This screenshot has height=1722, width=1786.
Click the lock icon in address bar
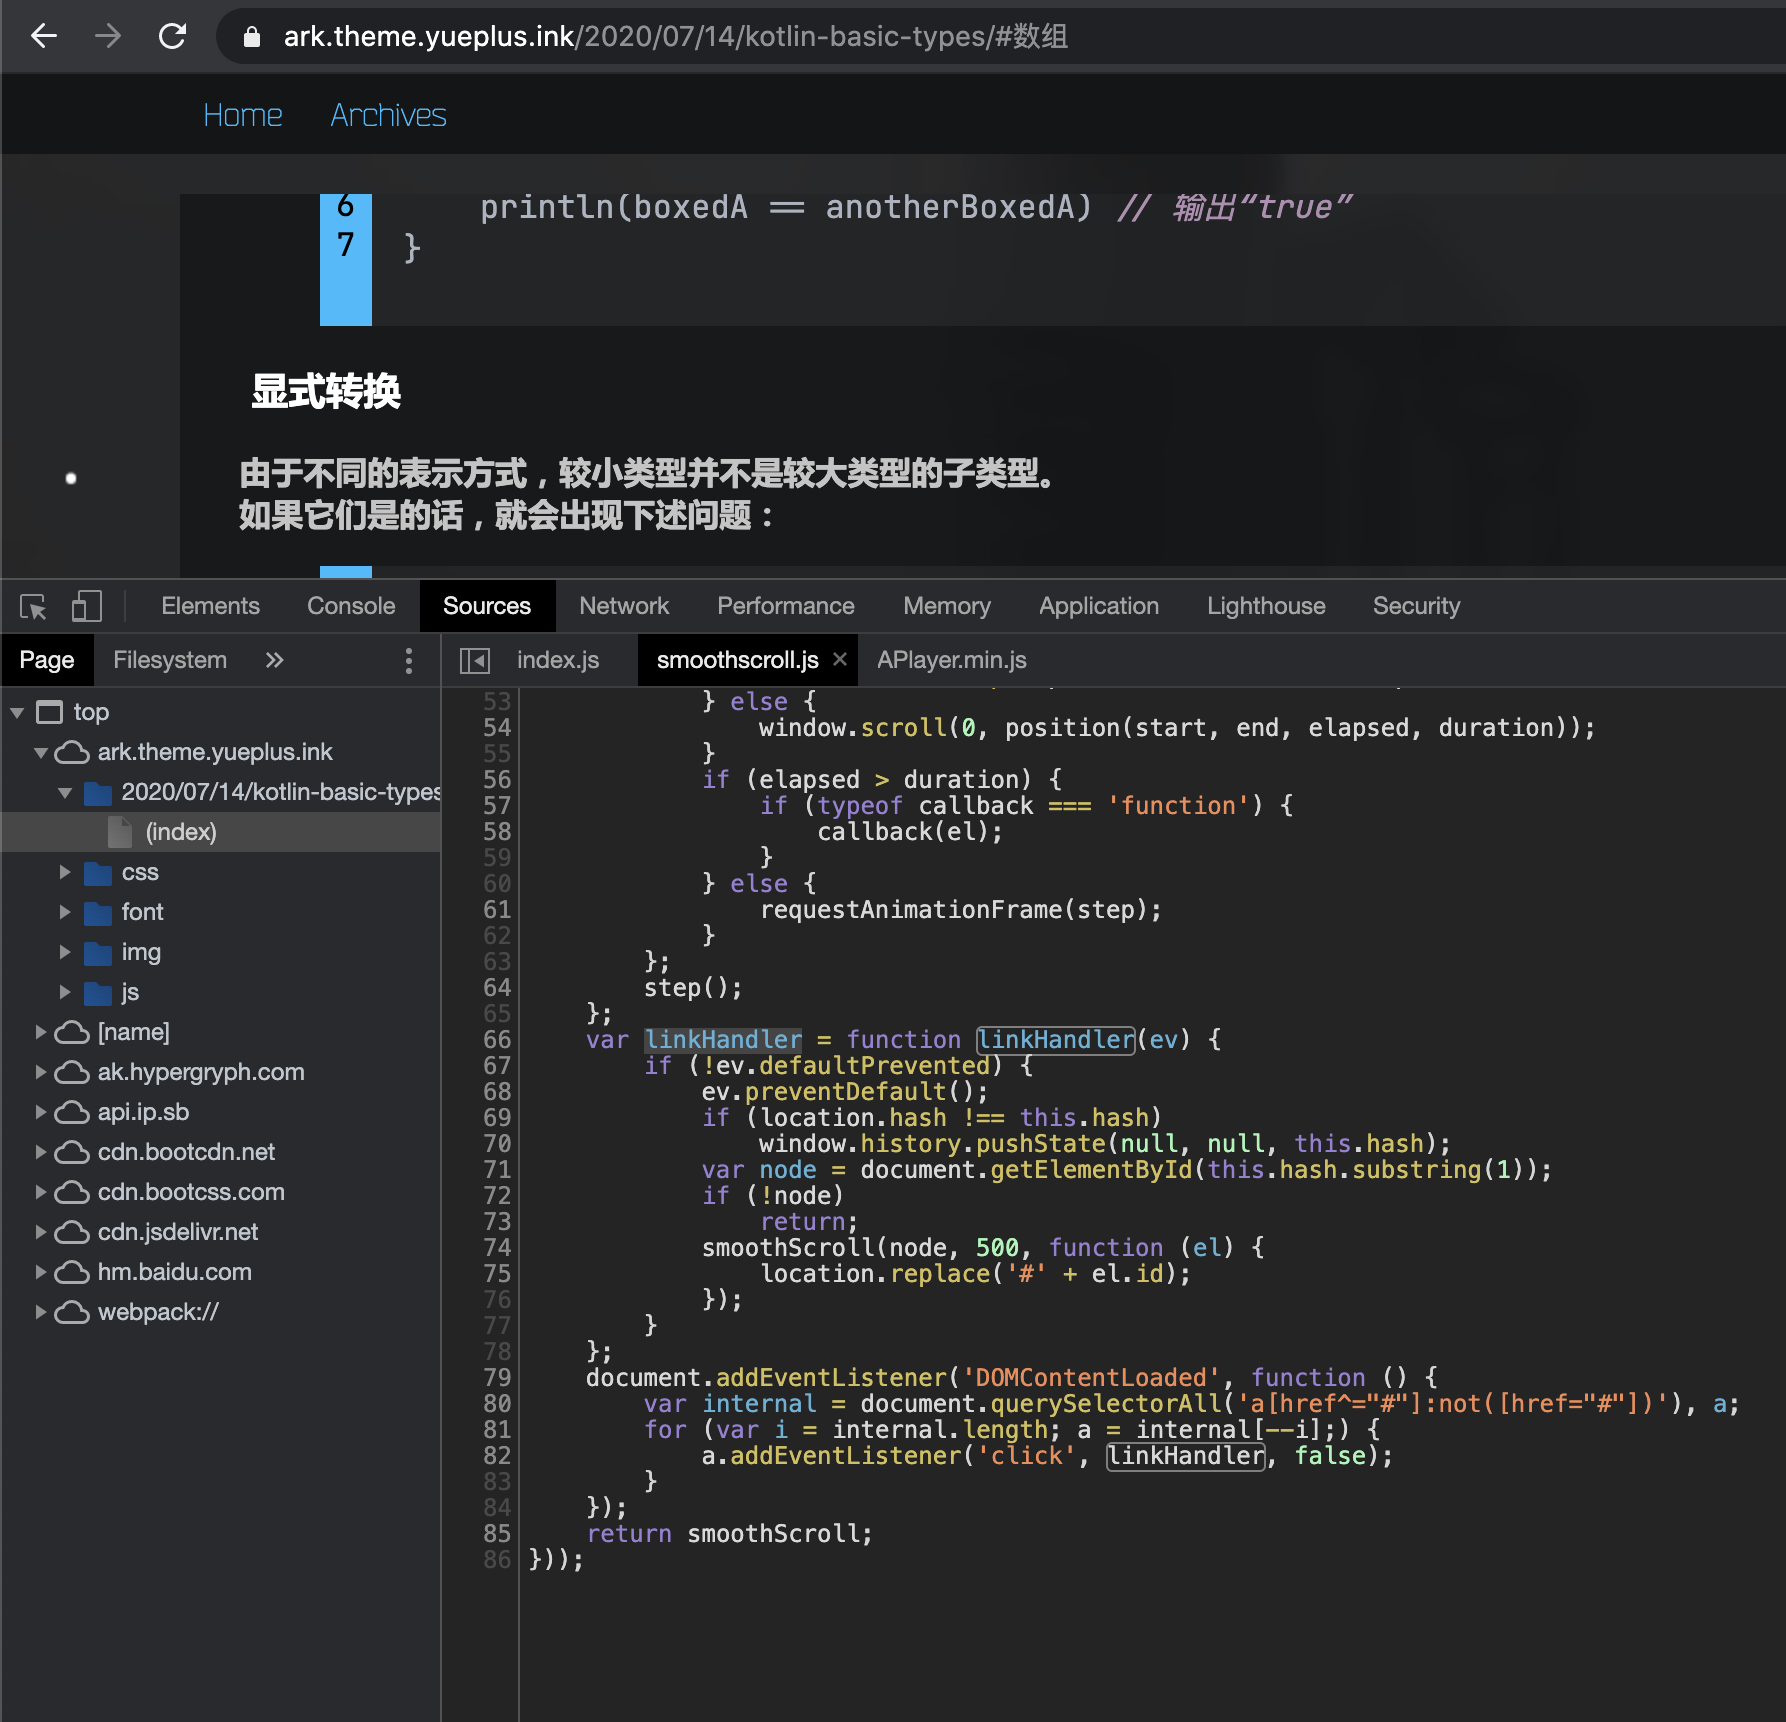252,37
